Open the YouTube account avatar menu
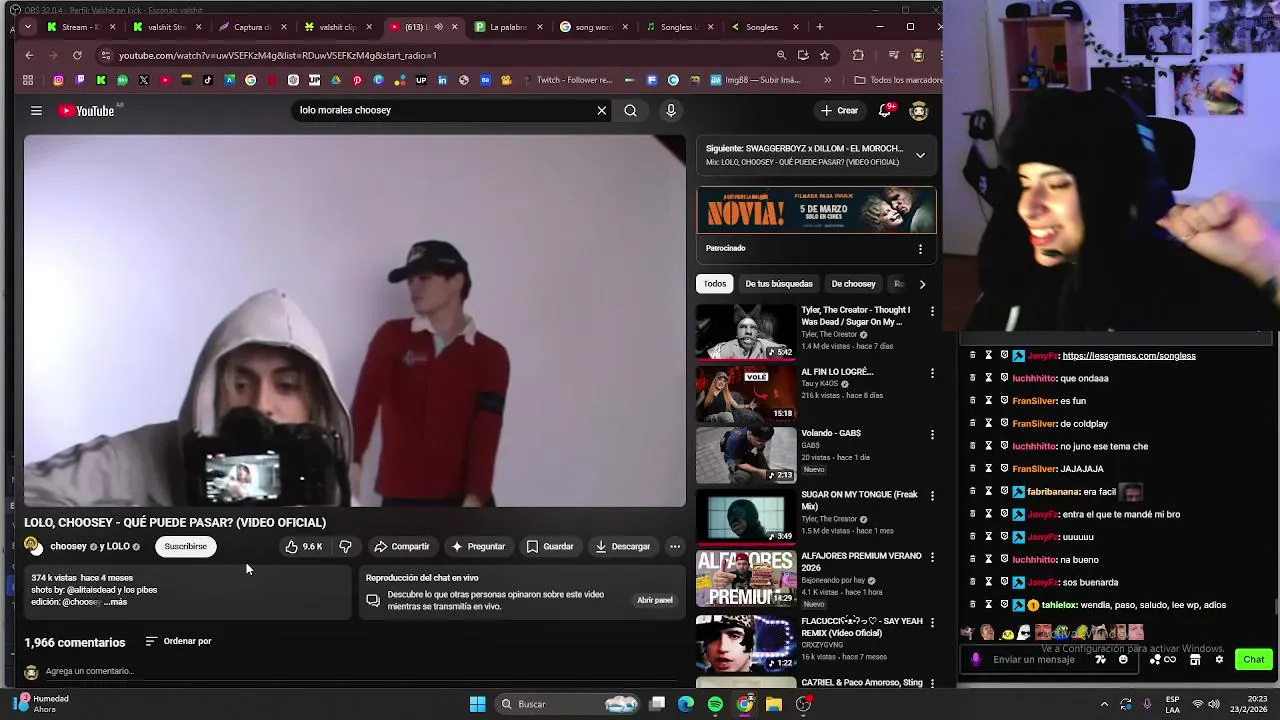 919,110
